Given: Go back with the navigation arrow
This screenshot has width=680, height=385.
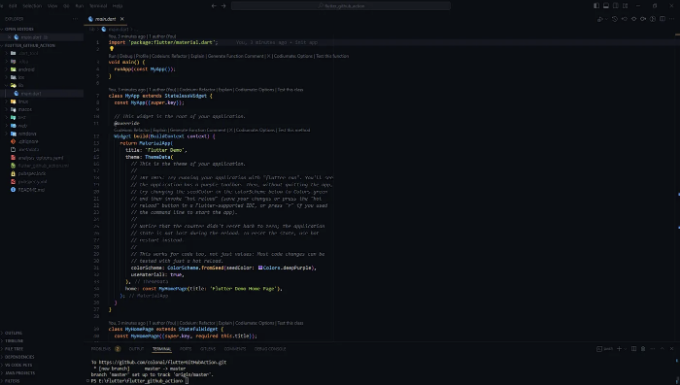Looking at the screenshot, I should pyautogui.click(x=214, y=6).
